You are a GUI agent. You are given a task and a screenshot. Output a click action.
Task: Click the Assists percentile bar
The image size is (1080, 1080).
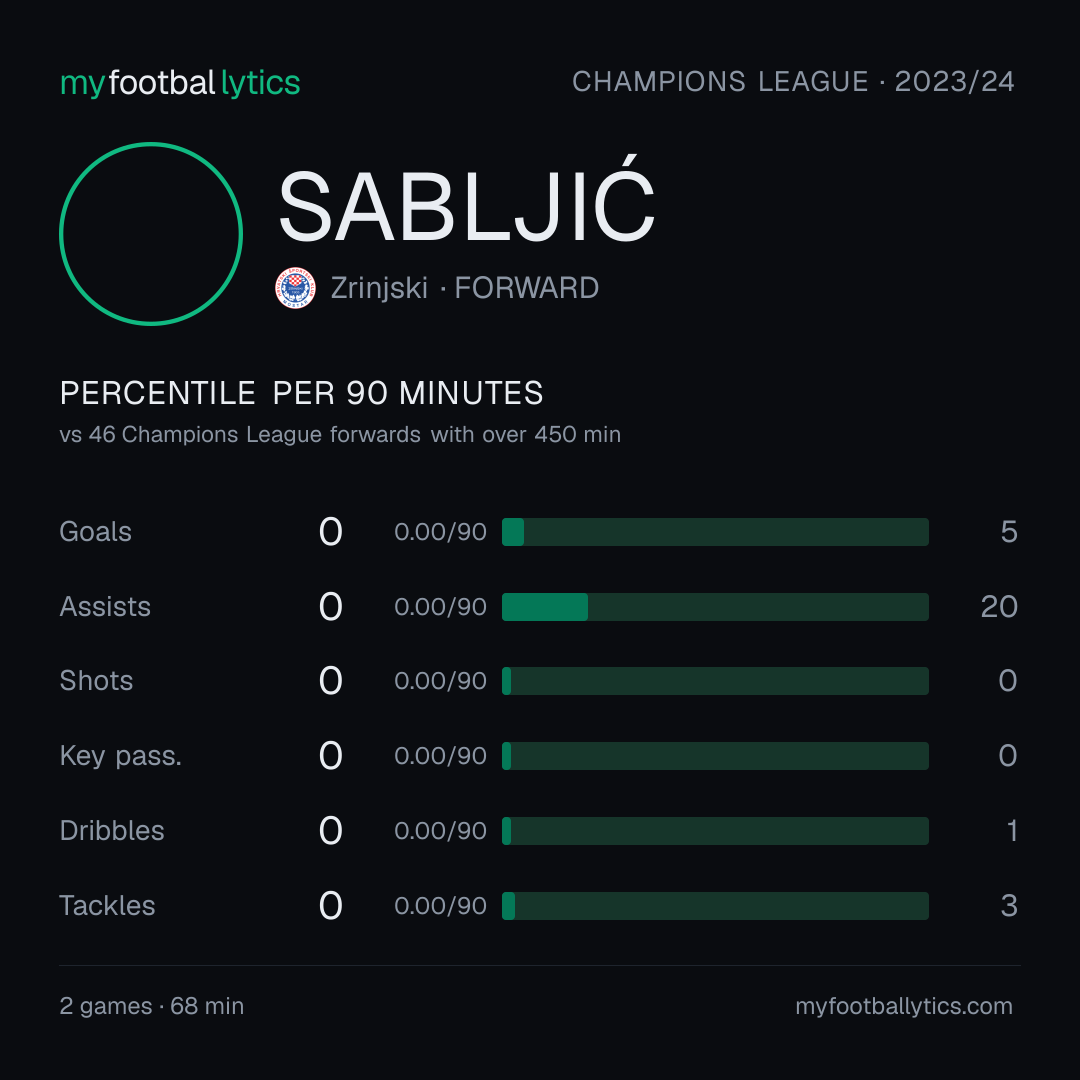[715, 607]
